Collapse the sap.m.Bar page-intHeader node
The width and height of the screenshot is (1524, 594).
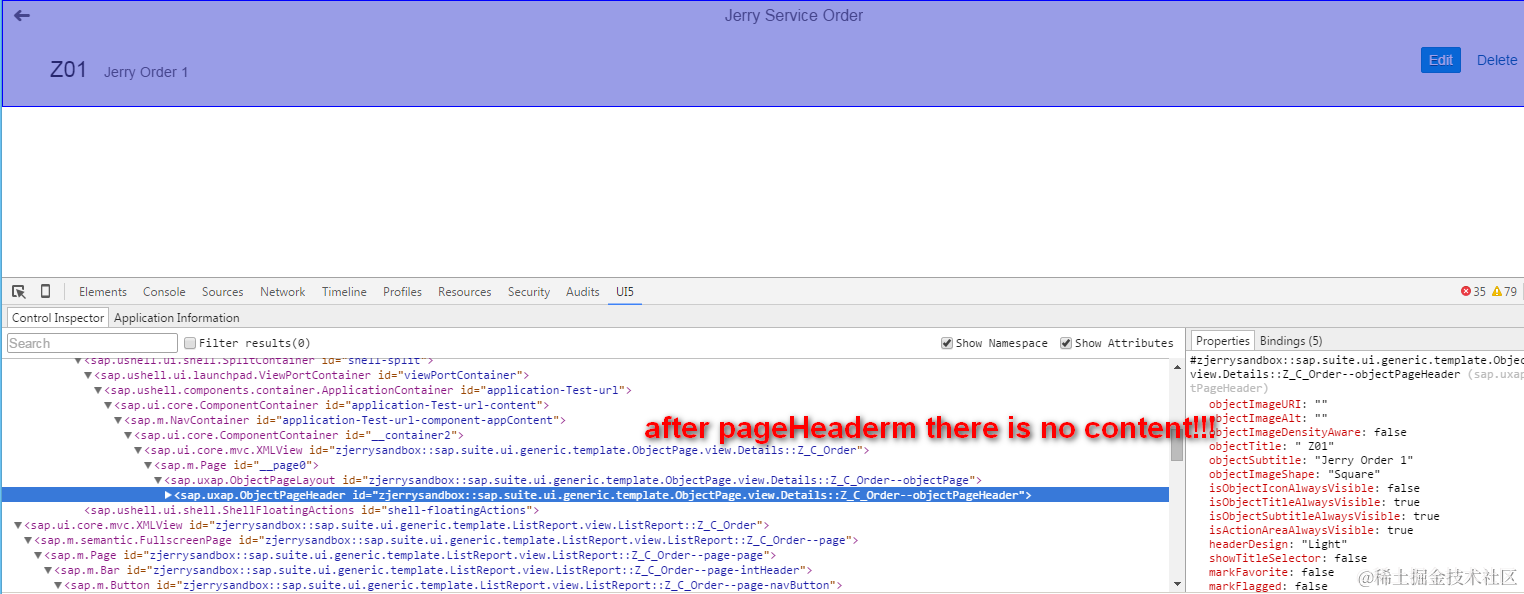coord(48,570)
